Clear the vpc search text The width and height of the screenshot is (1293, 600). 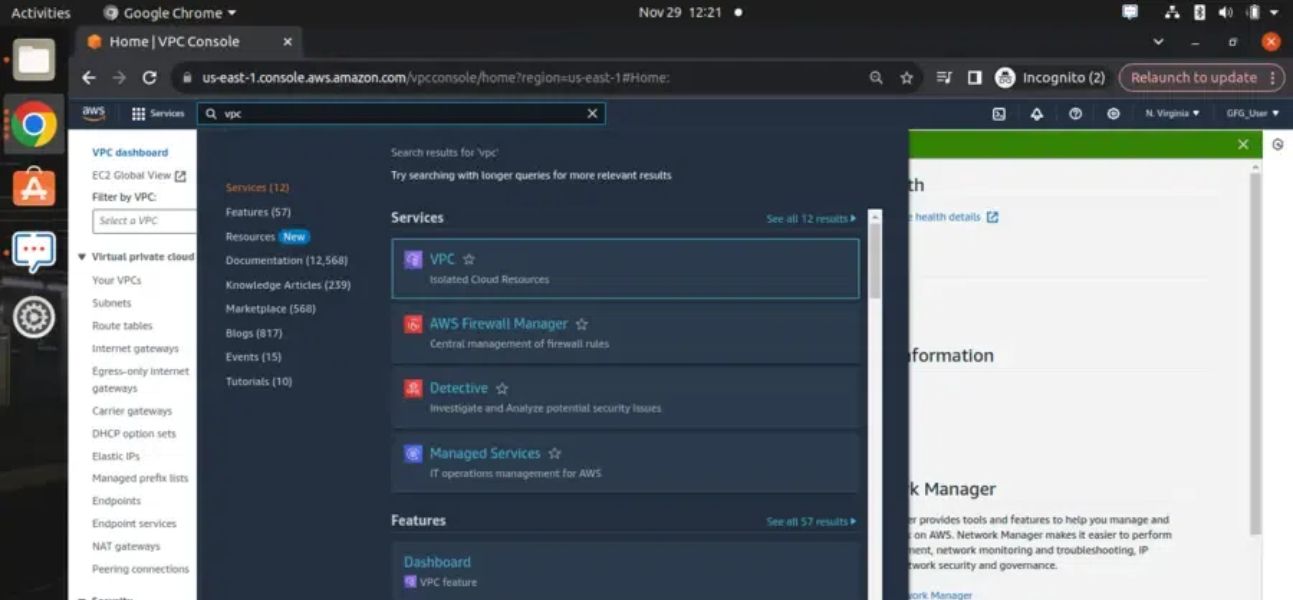pos(592,114)
